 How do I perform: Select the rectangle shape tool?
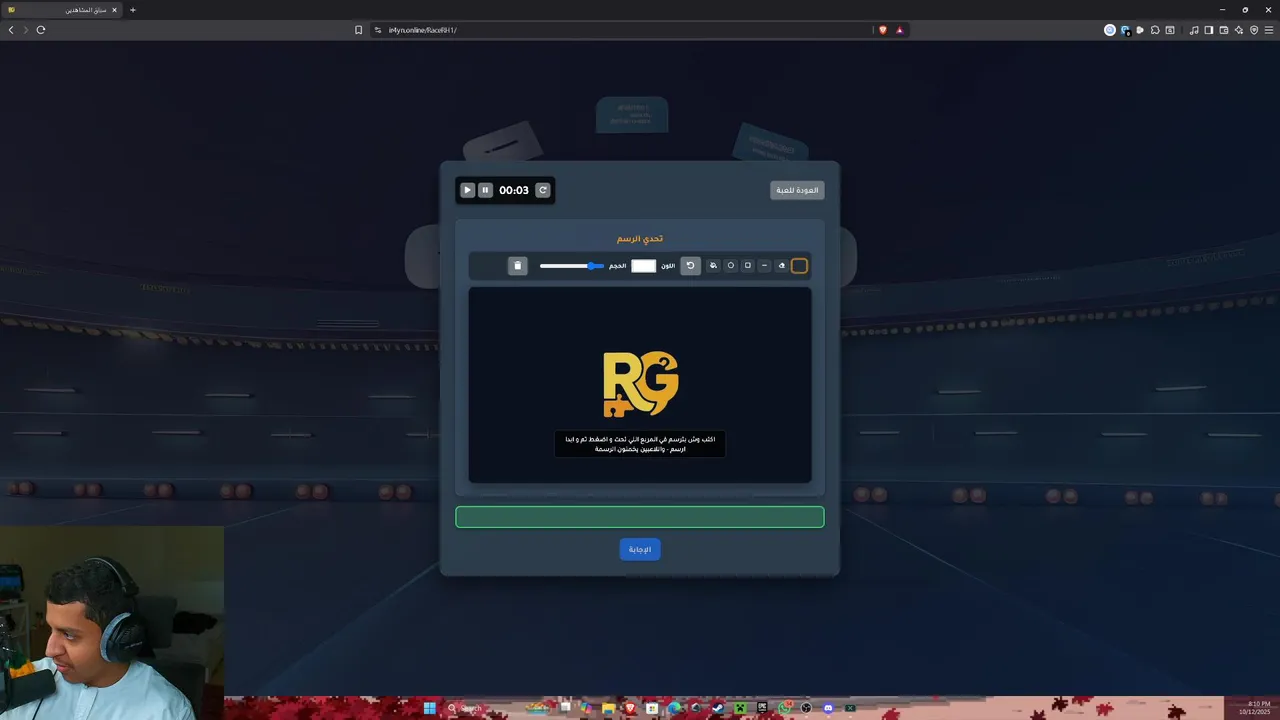coord(747,266)
